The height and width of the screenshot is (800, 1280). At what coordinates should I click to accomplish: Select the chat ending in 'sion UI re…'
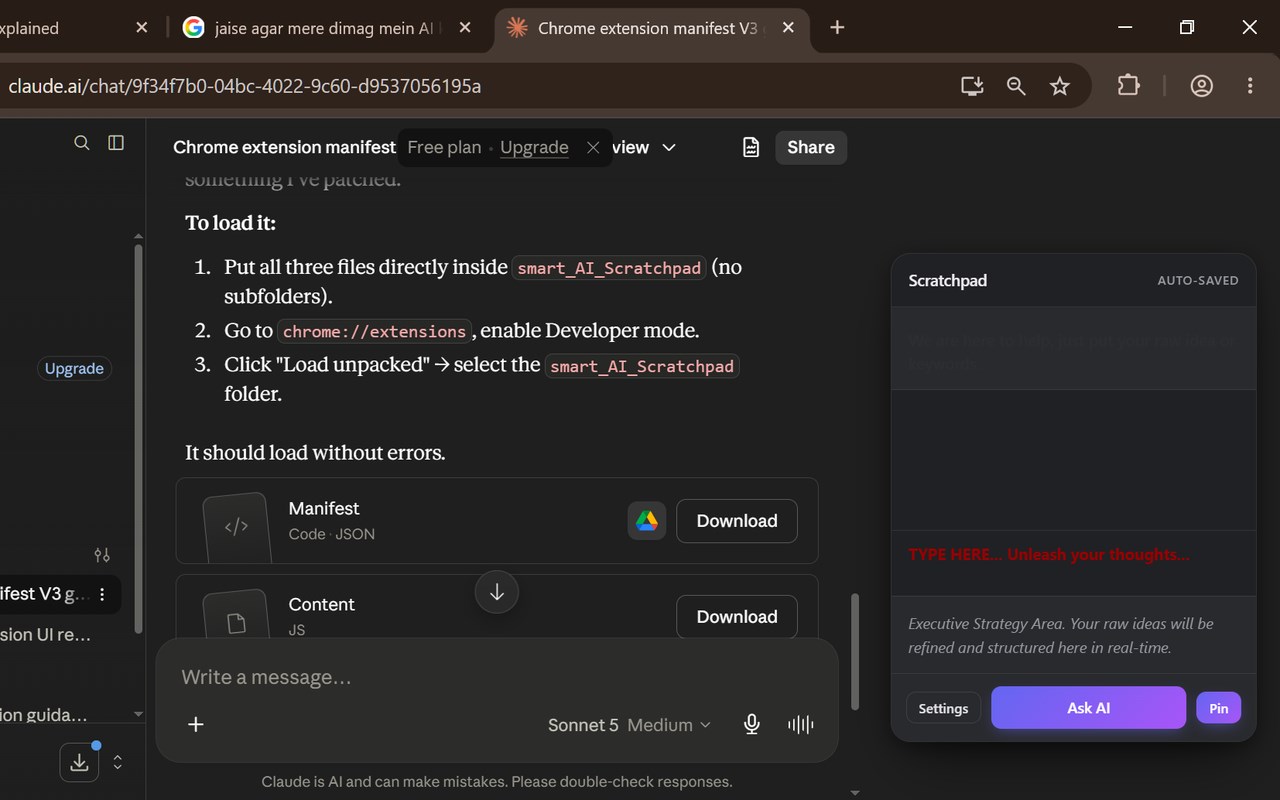(46, 634)
